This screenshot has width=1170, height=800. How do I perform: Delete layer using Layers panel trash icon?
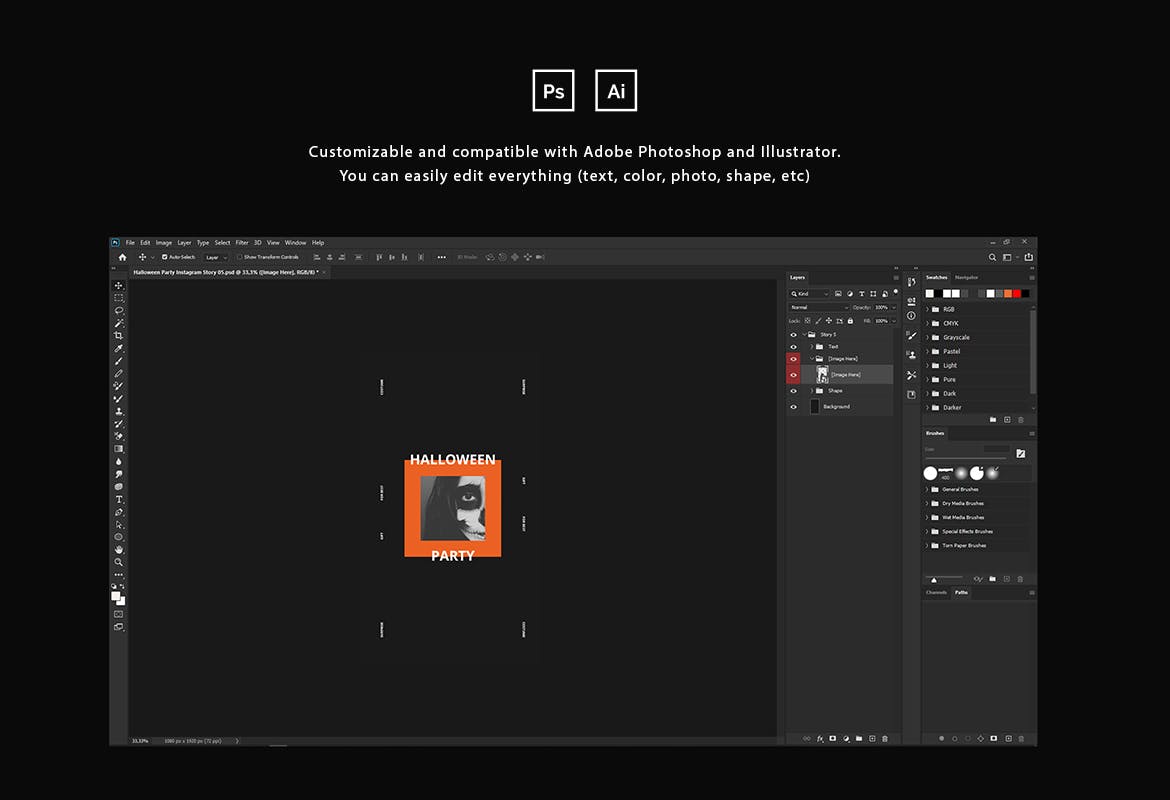(885, 738)
